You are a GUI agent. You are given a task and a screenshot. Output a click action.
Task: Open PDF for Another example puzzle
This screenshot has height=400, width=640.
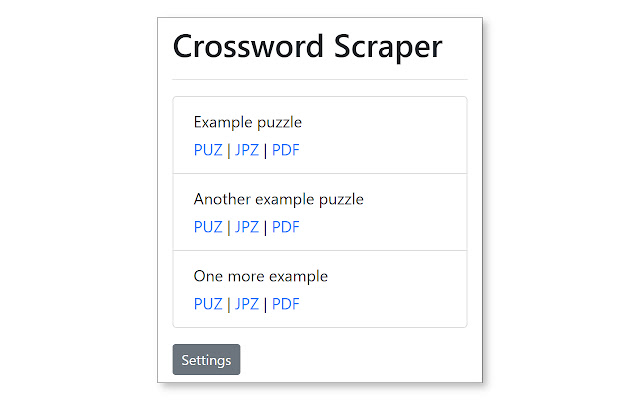(x=285, y=227)
